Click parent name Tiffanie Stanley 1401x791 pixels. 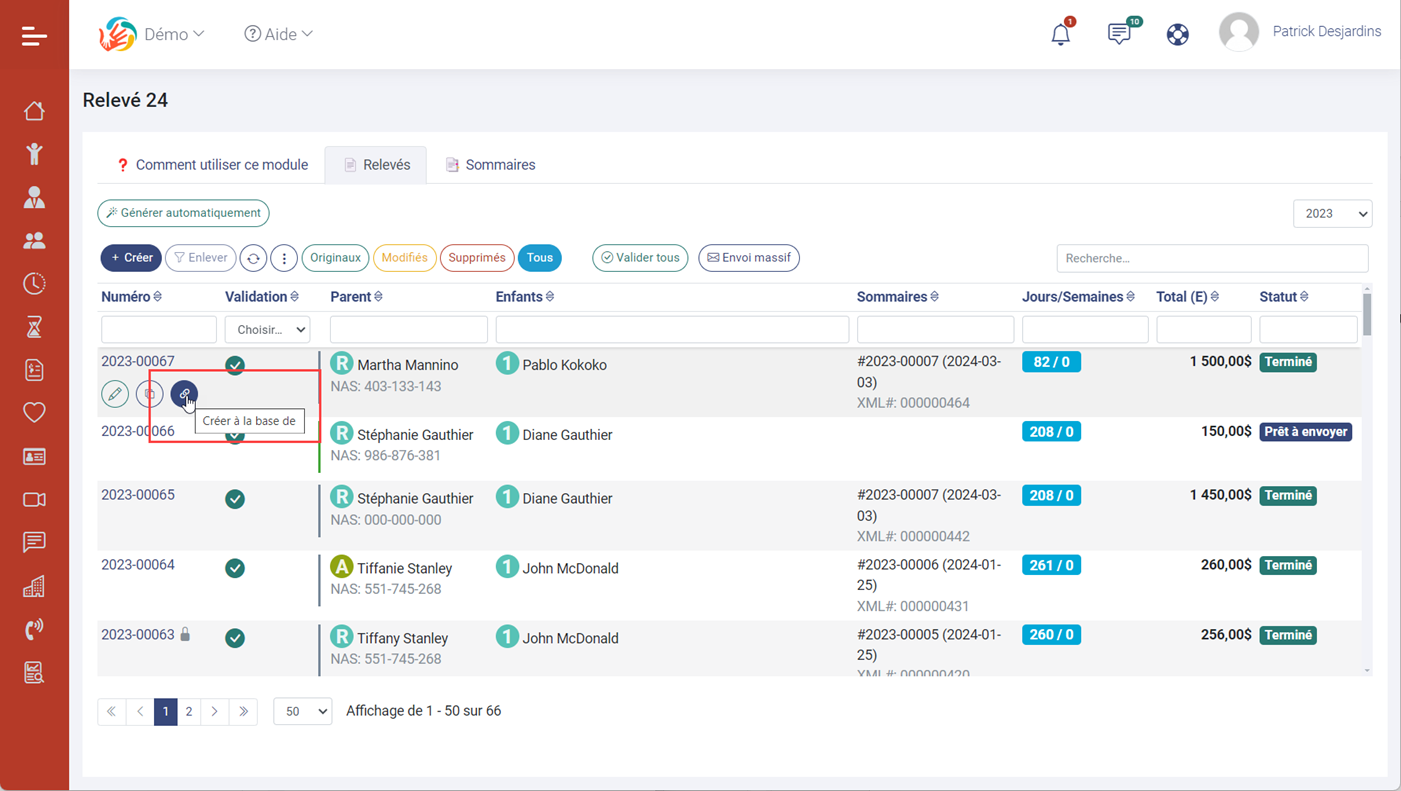[405, 568]
